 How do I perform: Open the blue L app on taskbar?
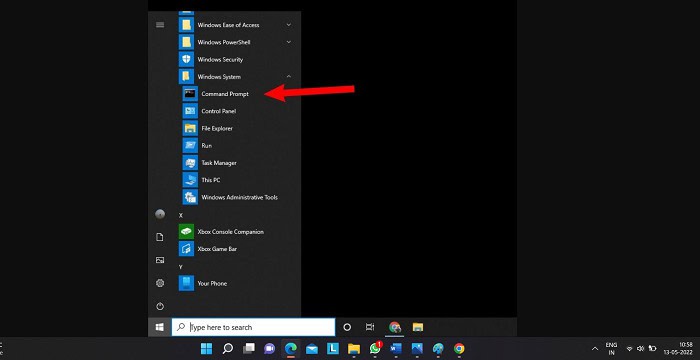333,348
